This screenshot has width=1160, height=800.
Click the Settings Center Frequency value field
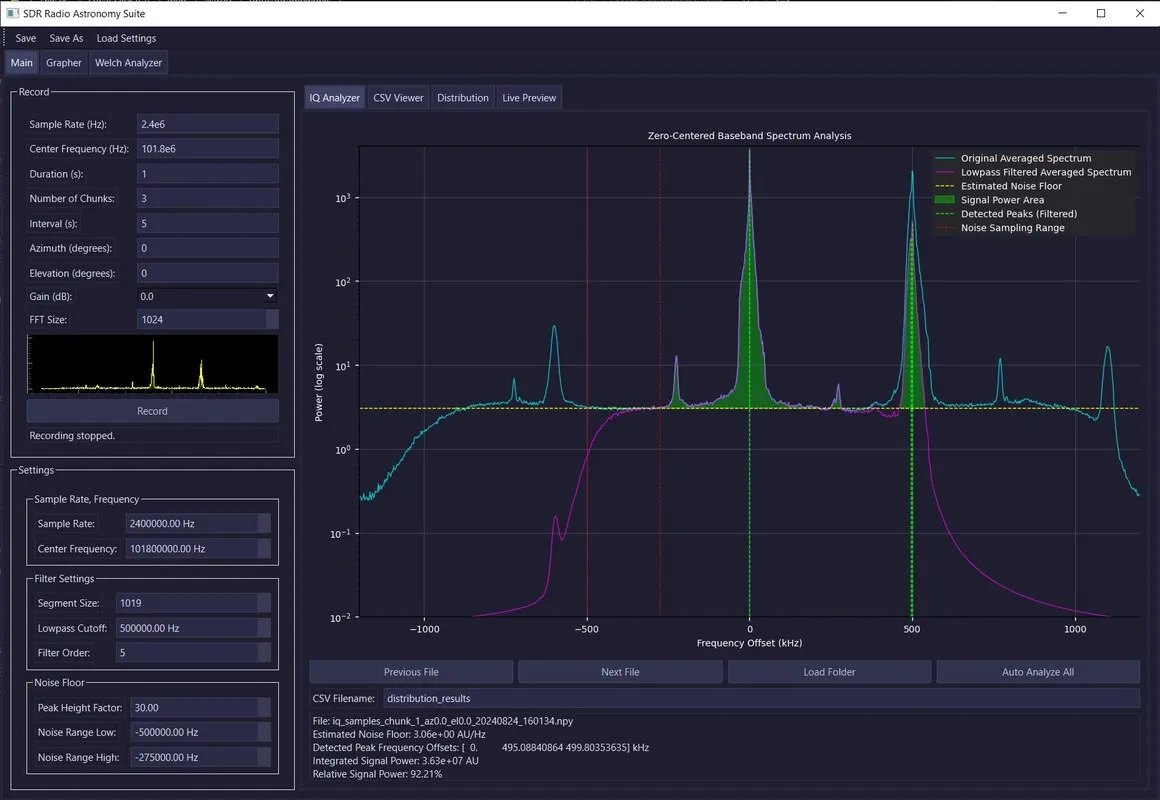click(192, 548)
